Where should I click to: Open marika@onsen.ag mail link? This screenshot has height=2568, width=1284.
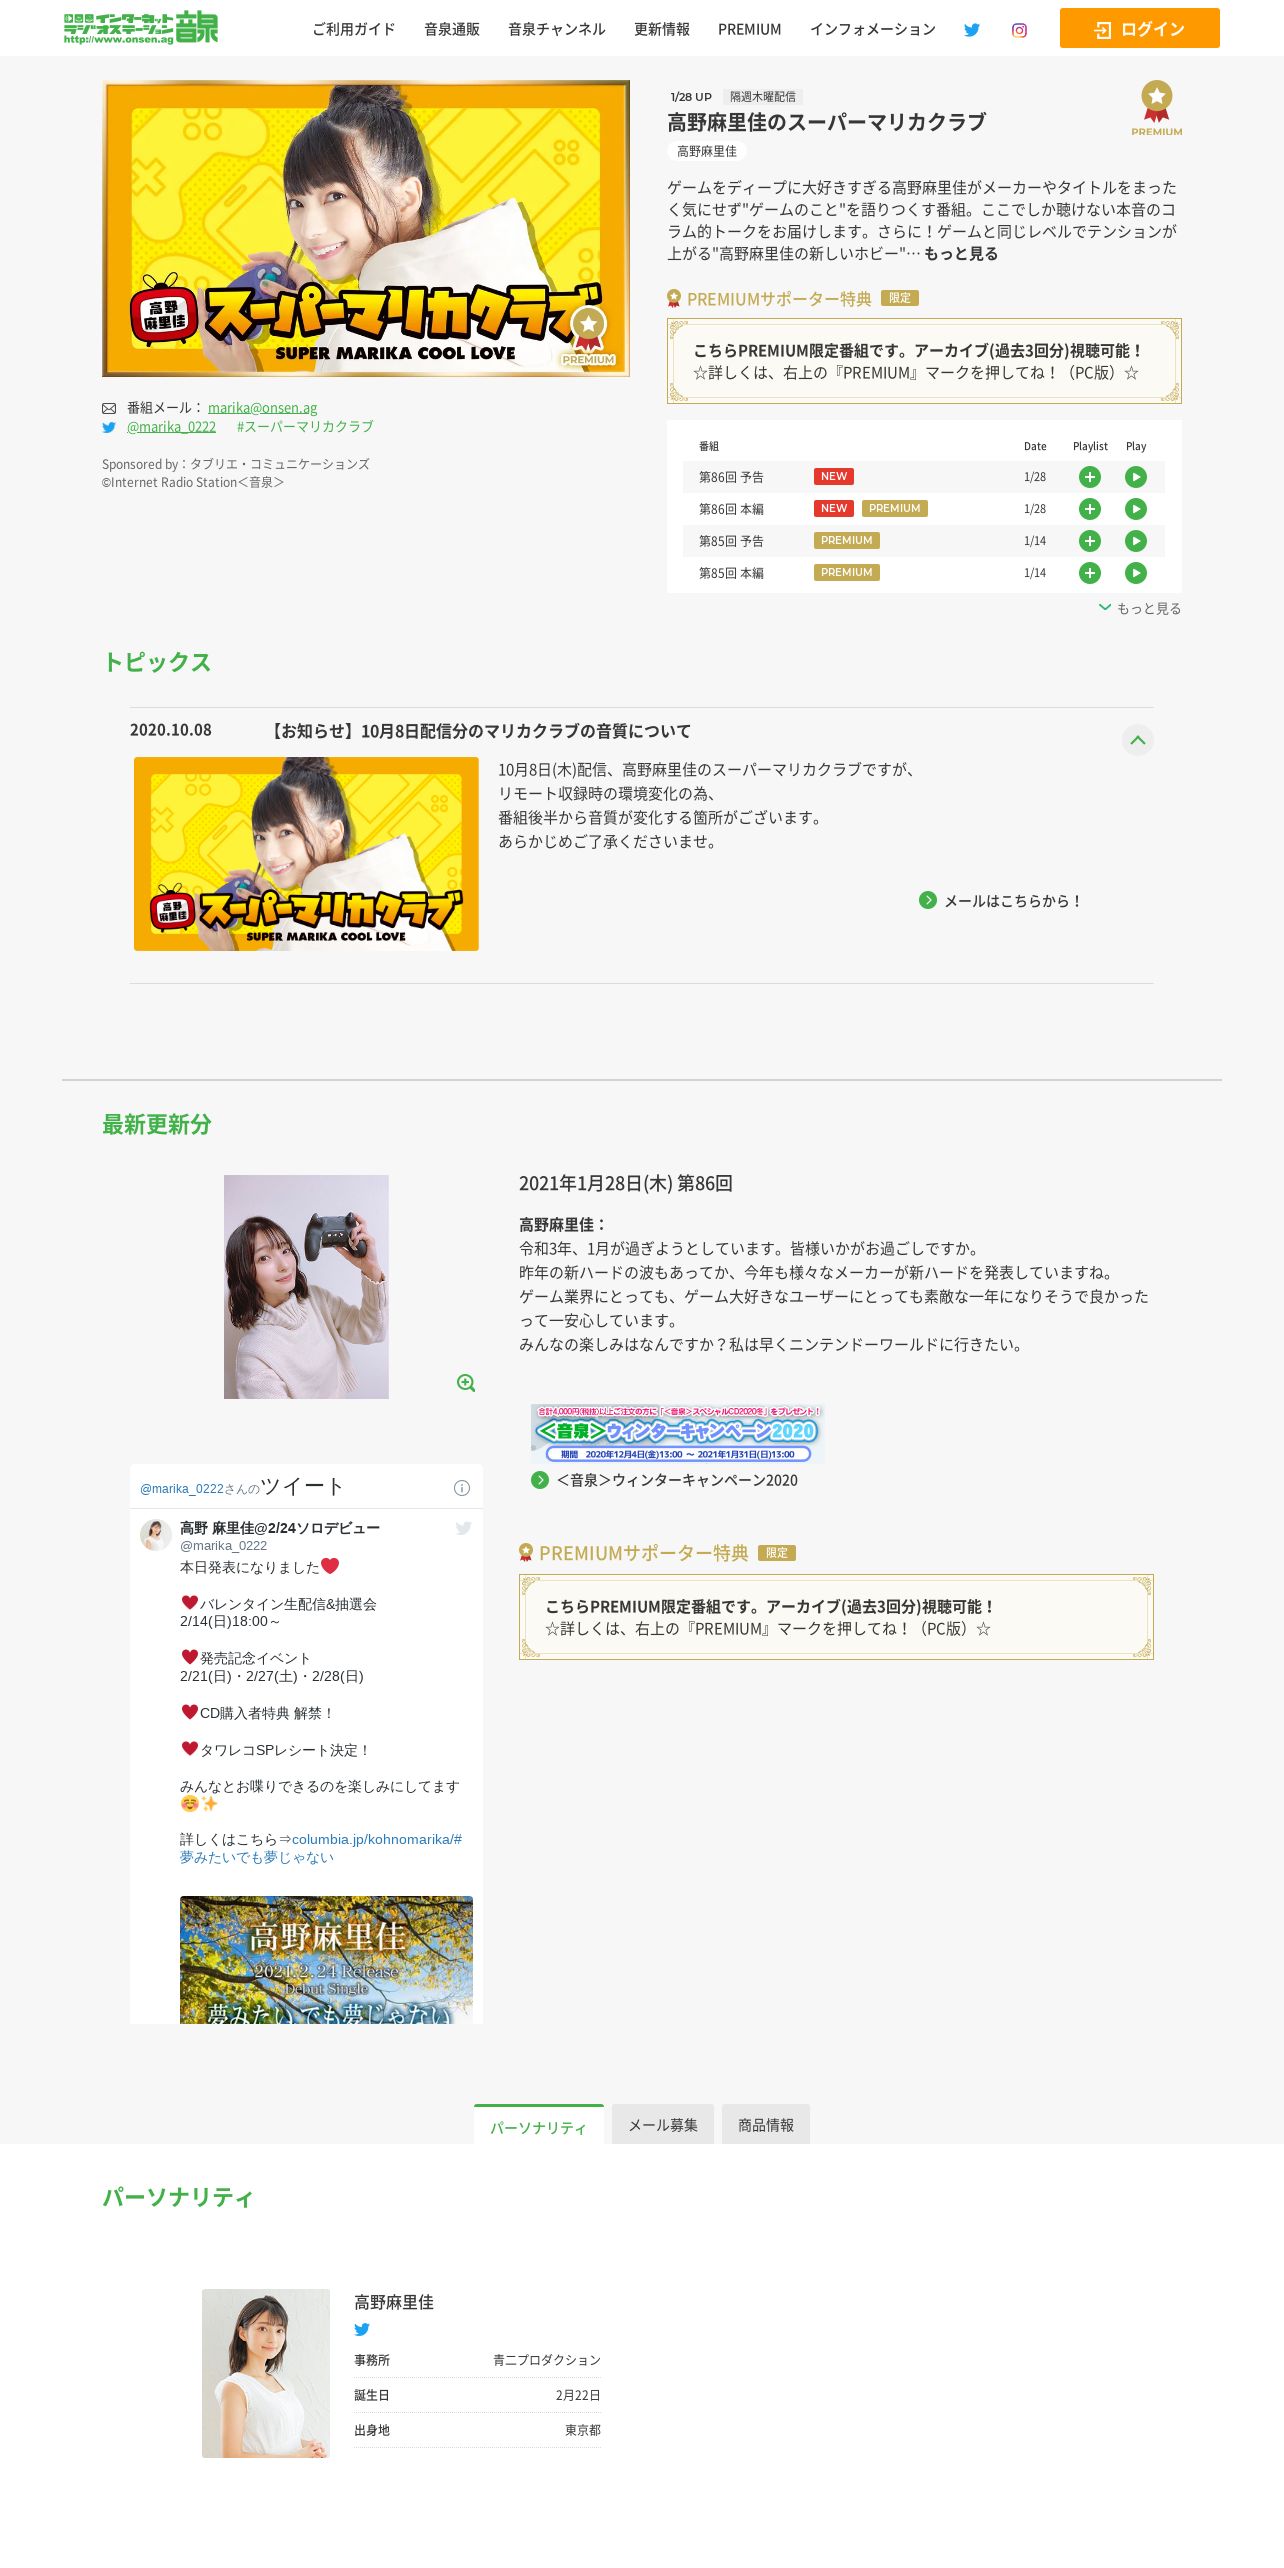262,408
